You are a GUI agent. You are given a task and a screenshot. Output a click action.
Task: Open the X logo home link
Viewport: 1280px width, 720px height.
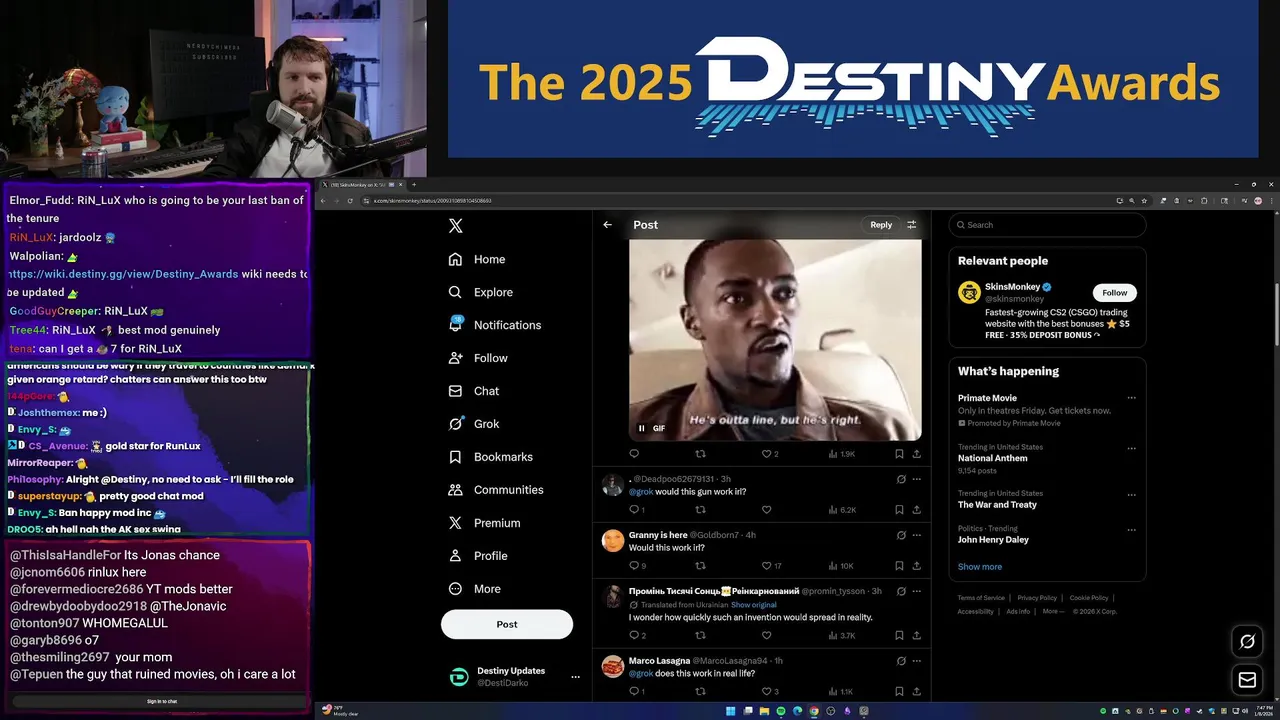click(x=455, y=226)
